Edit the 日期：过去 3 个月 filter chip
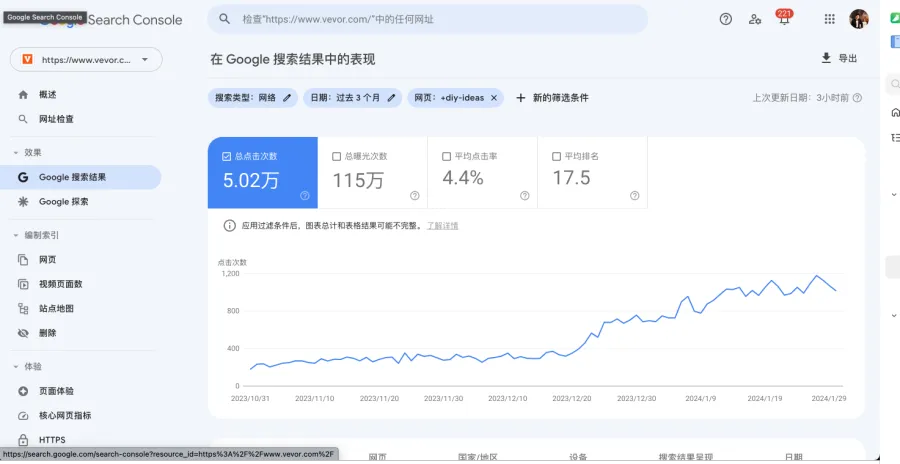 352,98
